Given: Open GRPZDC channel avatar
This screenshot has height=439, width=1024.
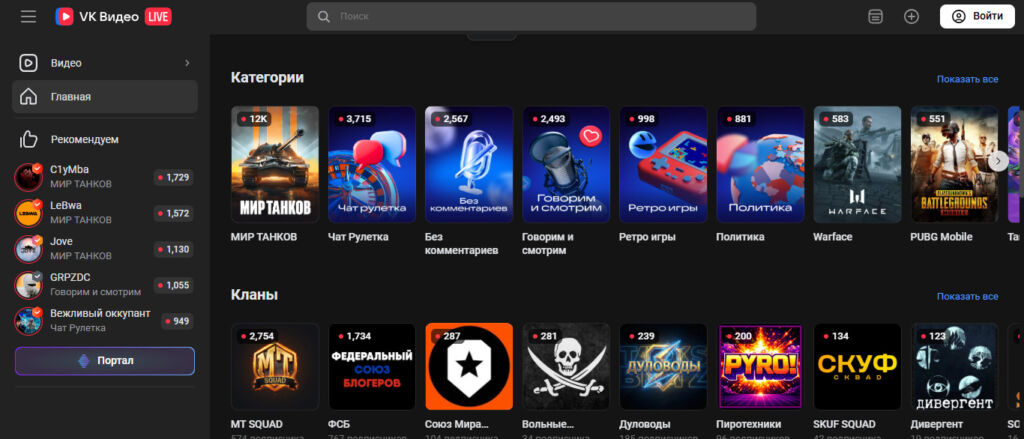Looking at the screenshot, I should pos(28,285).
